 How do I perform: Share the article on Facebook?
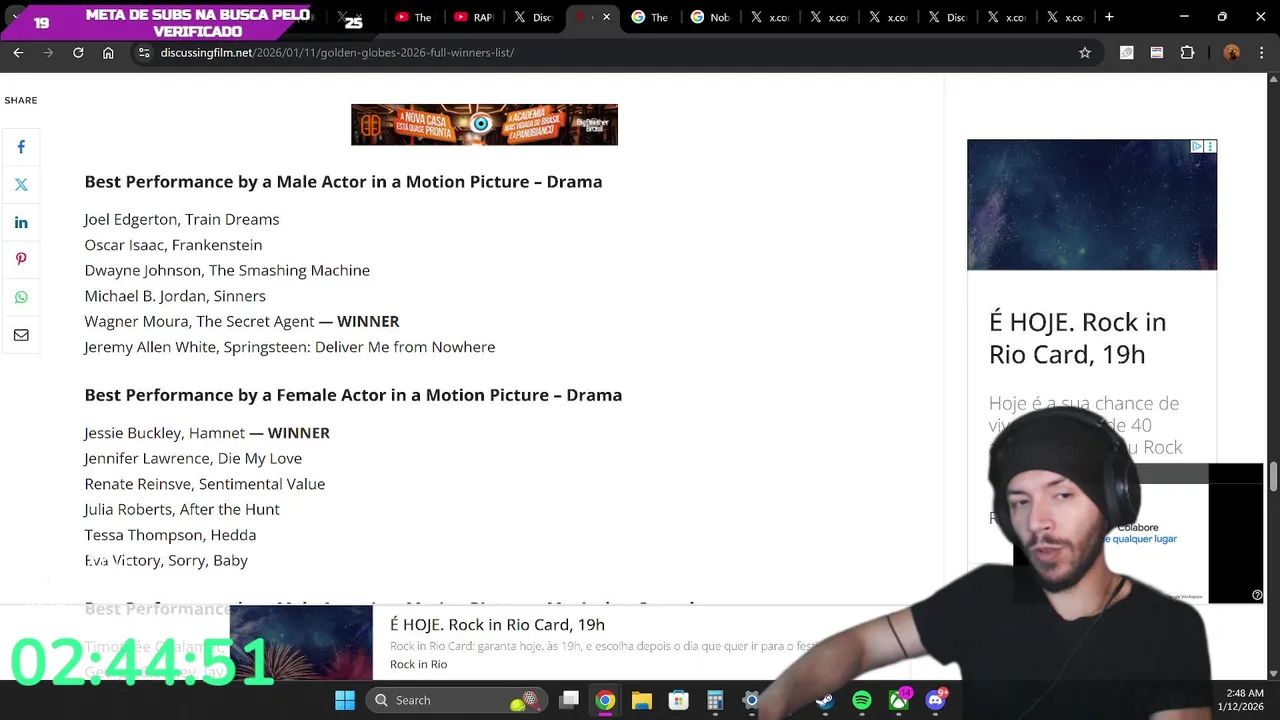point(21,147)
